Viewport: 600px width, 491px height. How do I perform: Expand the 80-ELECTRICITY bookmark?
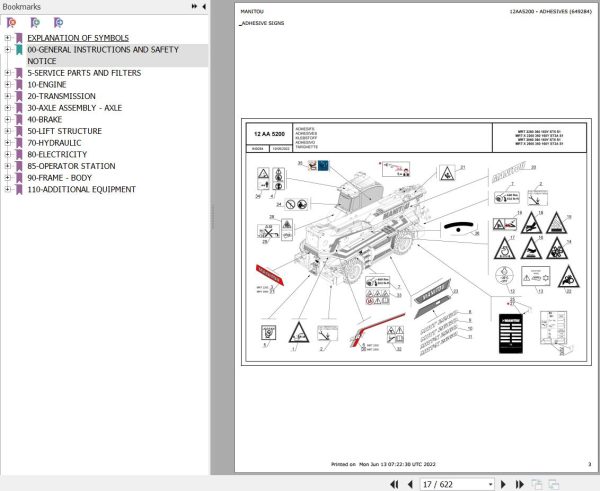(7, 154)
